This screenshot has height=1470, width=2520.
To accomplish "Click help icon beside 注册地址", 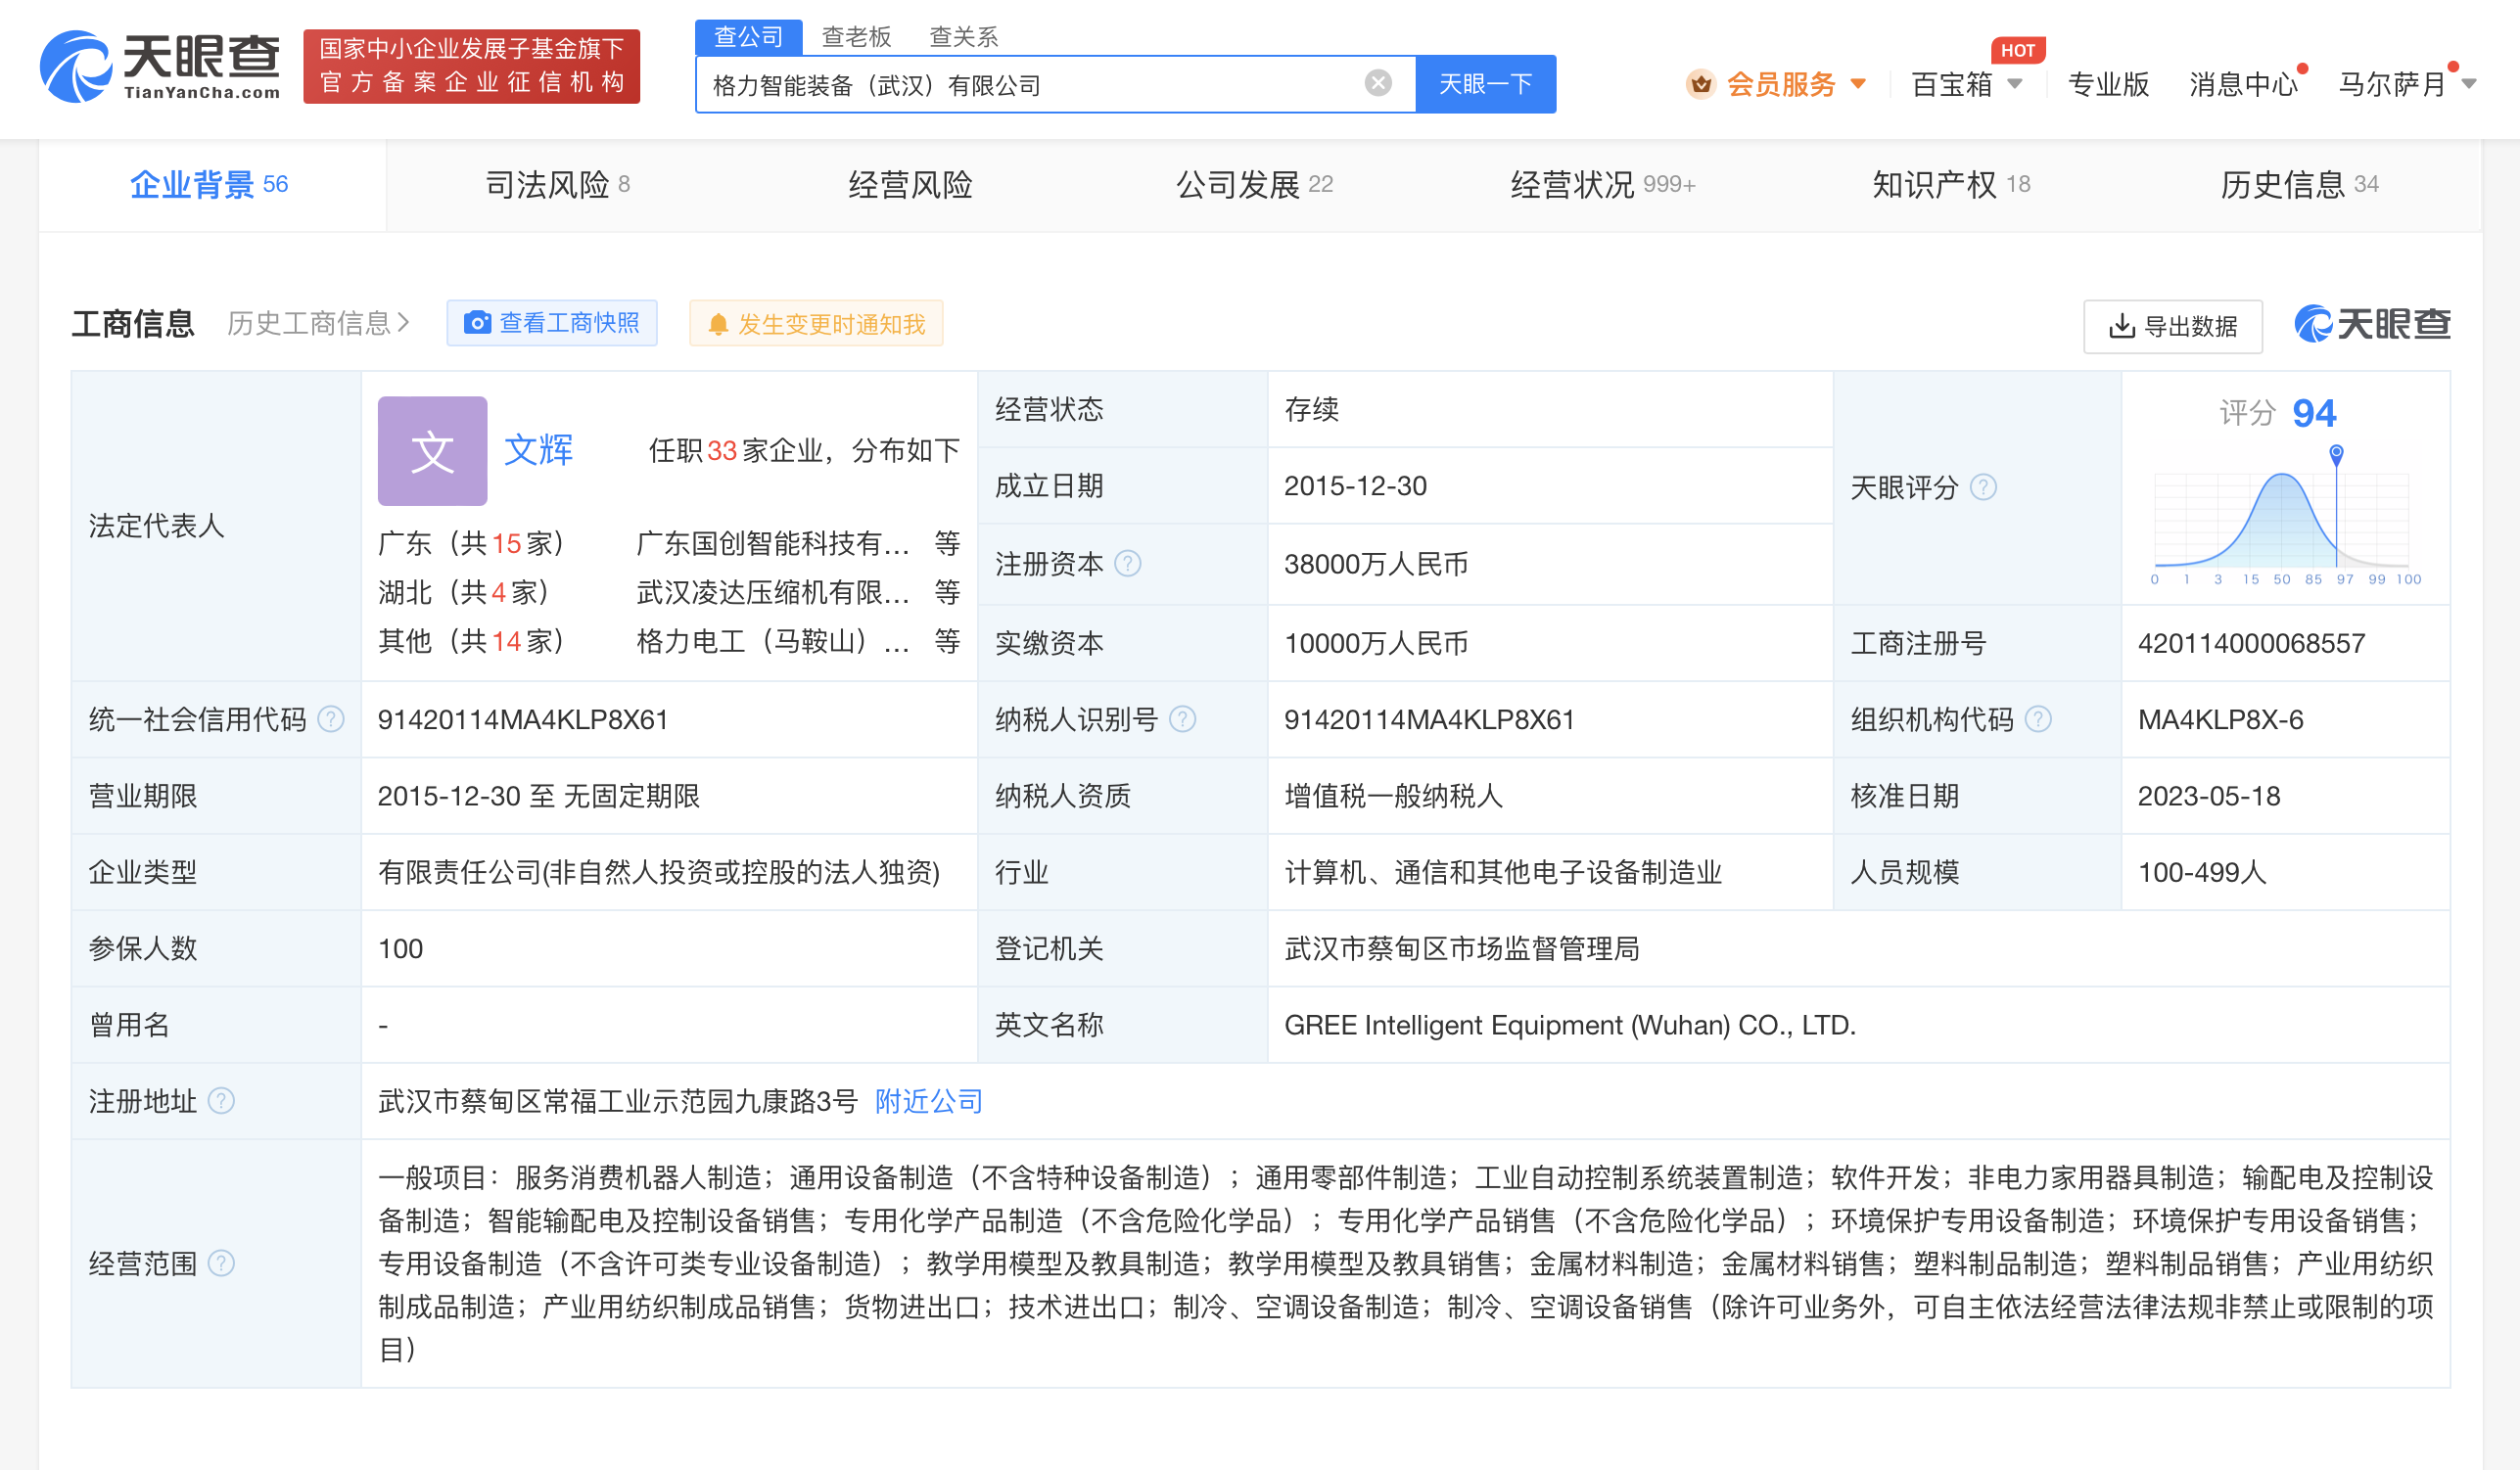I will (x=221, y=1101).
